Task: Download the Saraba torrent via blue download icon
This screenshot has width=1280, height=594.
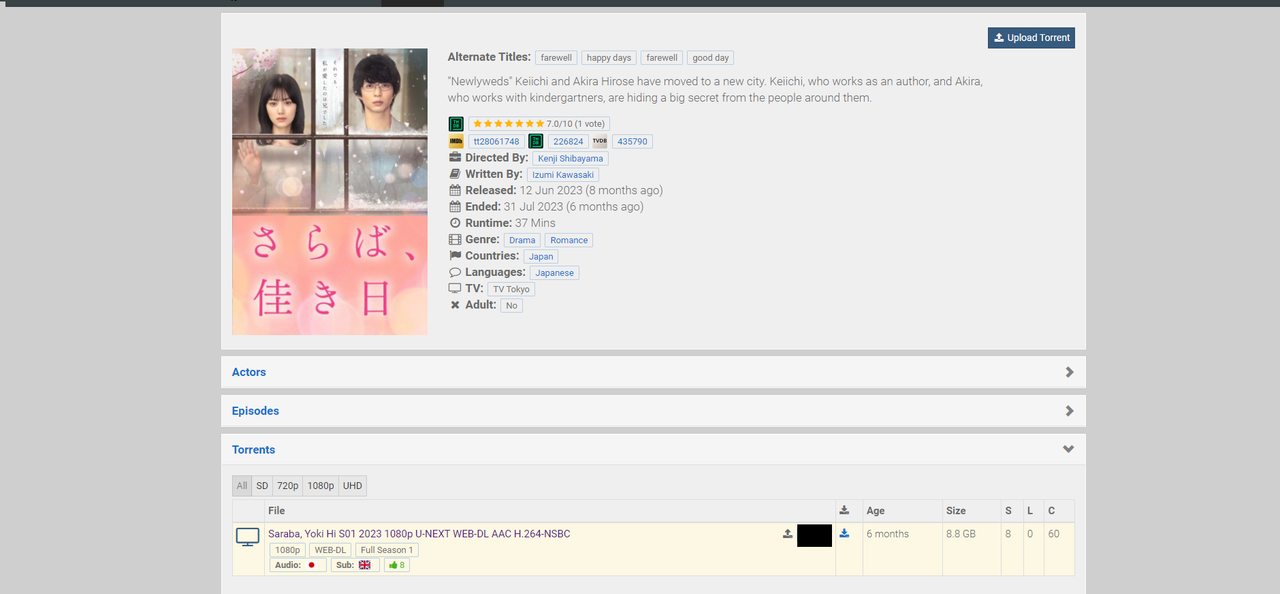Action: pyautogui.click(x=844, y=534)
